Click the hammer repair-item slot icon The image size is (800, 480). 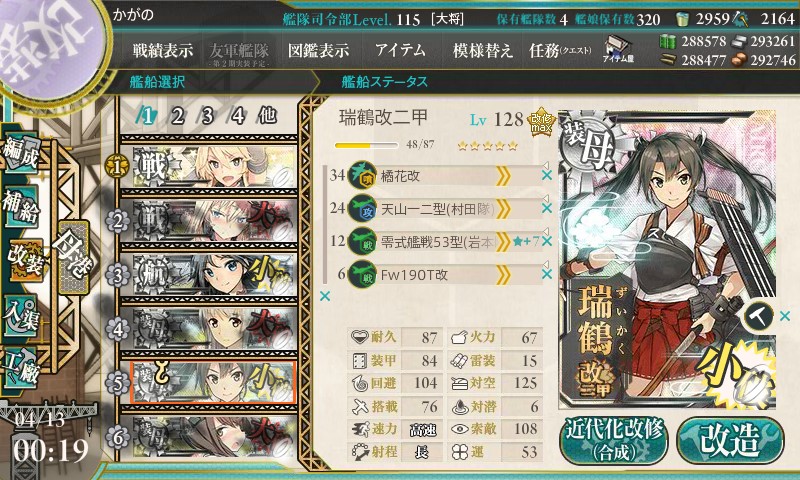tap(759, 316)
